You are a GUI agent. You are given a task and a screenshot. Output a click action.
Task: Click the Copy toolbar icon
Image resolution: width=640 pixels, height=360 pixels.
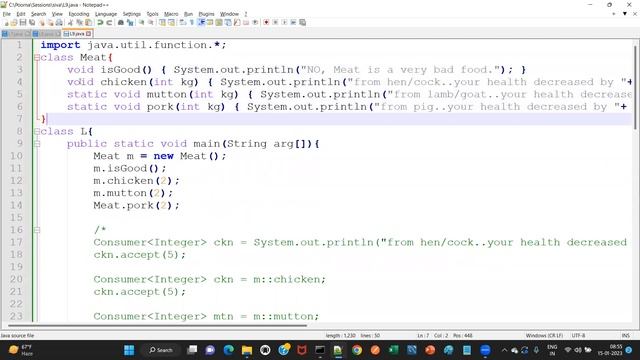tap(79, 22)
